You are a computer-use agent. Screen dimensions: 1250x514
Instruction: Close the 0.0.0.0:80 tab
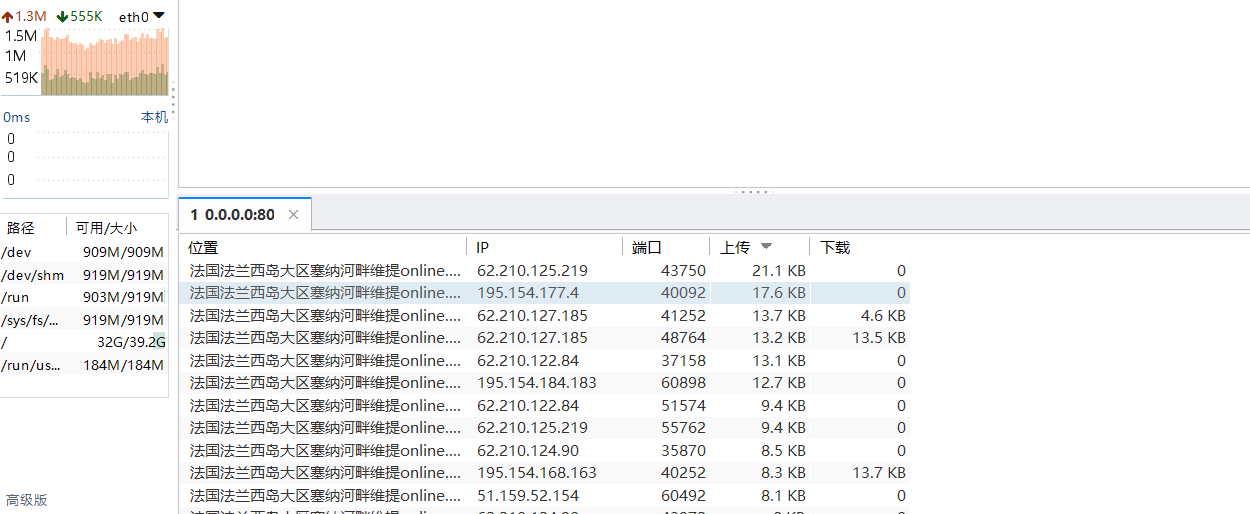click(293, 215)
